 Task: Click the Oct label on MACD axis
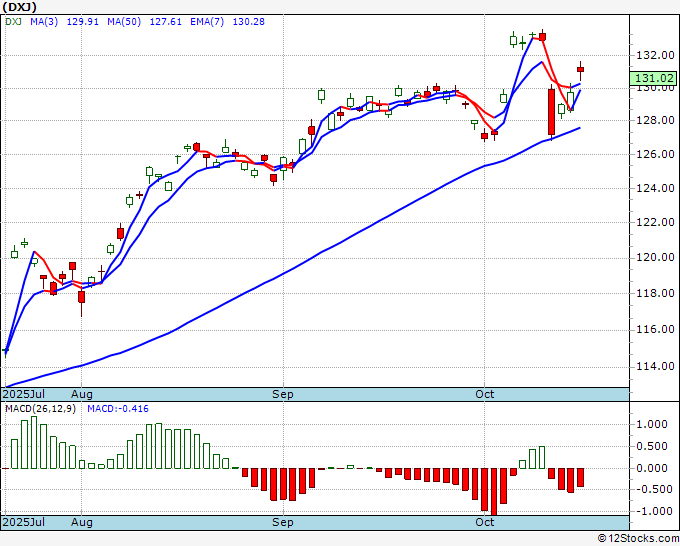pyautogui.click(x=484, y=522)
